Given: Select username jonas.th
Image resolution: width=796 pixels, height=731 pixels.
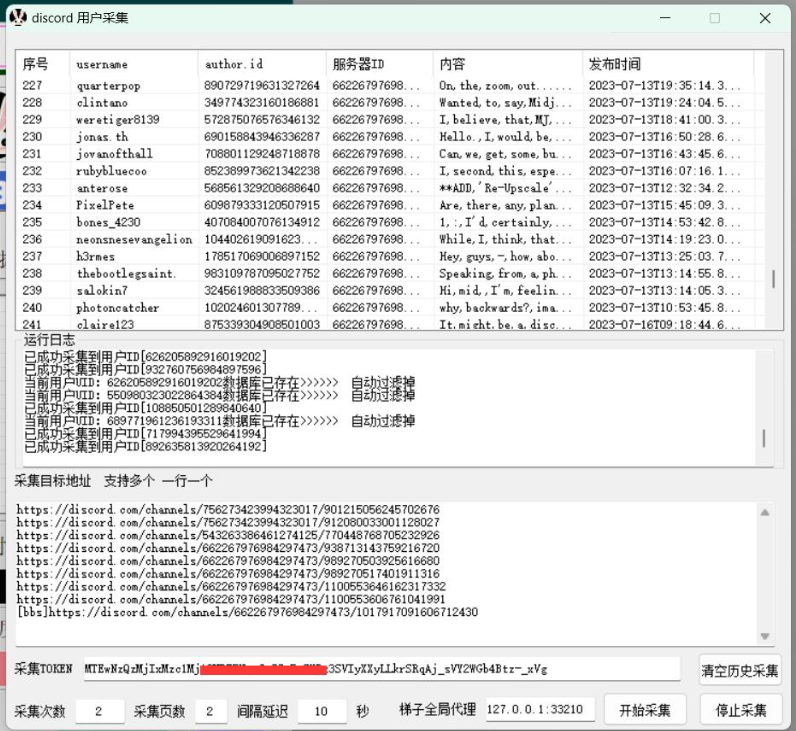Looking at the screenshot, I should point(102,137).
